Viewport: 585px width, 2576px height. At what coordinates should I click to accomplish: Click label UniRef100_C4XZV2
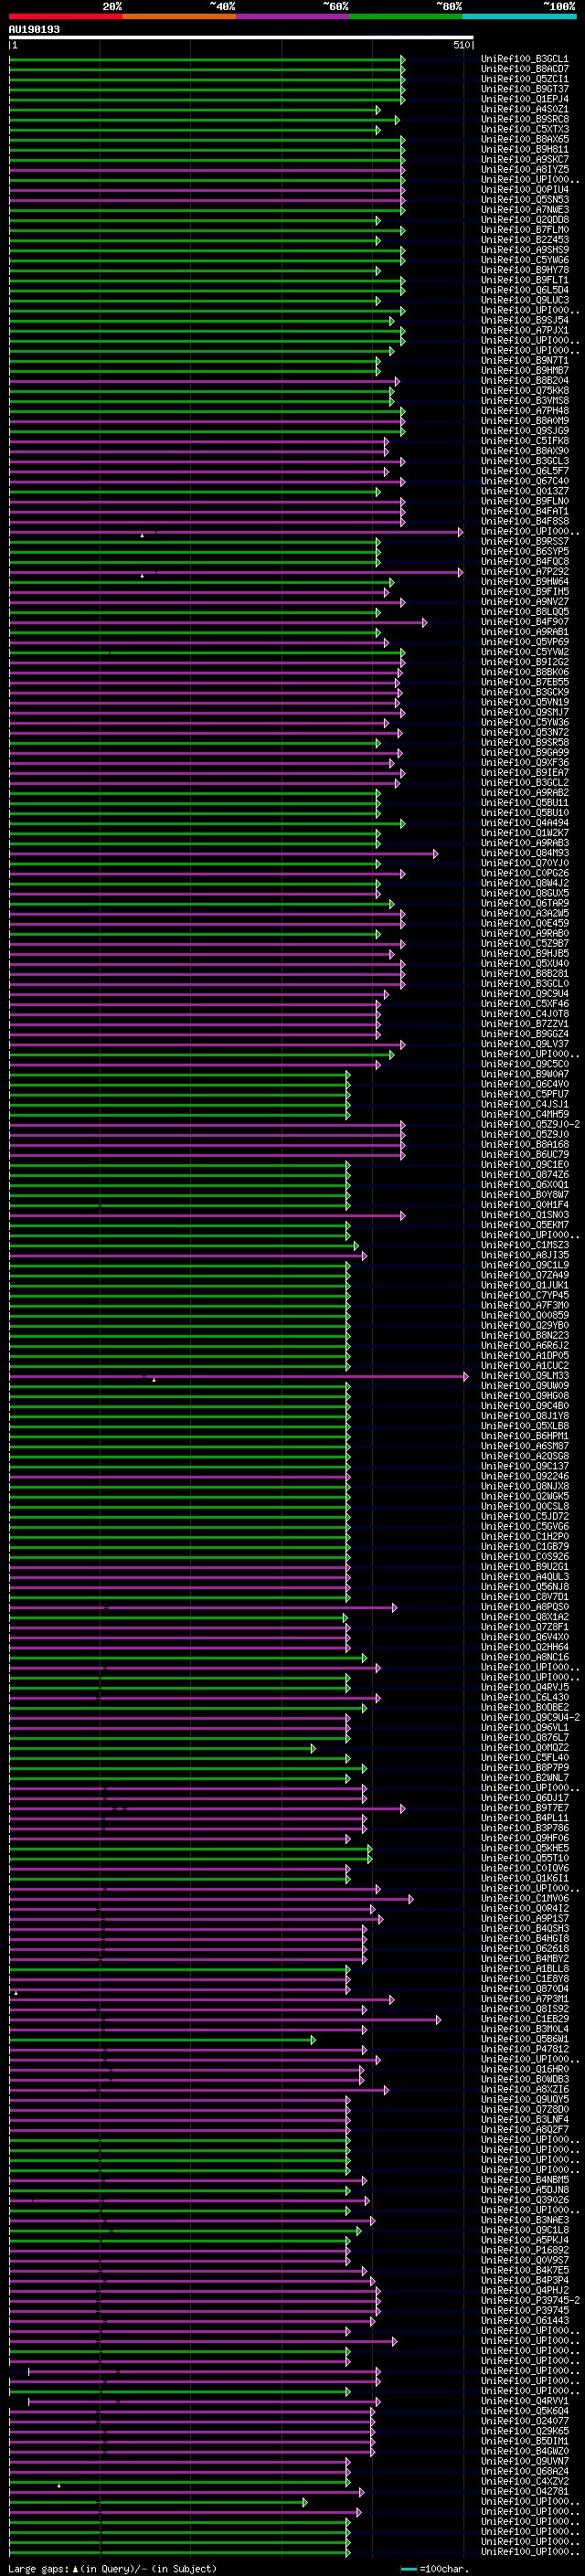pyautogui.click(x=525, y=2481)
